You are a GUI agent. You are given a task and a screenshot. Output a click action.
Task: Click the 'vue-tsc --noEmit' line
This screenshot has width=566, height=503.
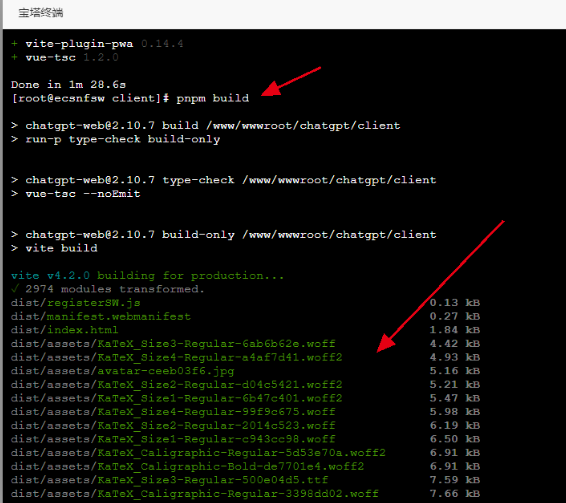tap(76, 194)
